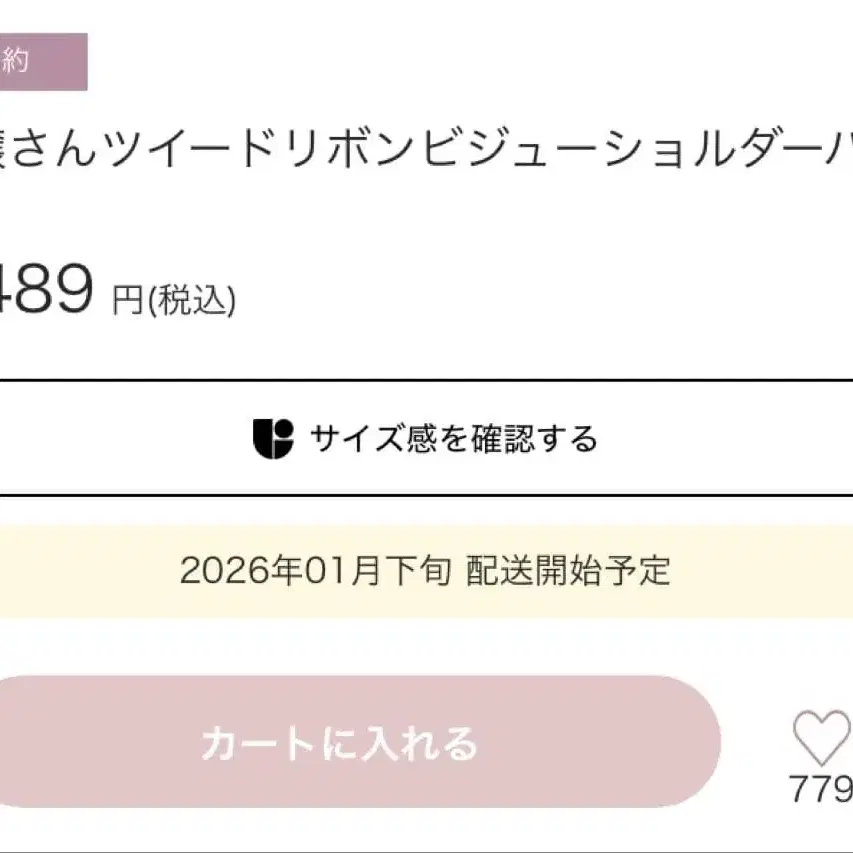
Task: Click the カート word on pink button
Action: click(245, 744)
